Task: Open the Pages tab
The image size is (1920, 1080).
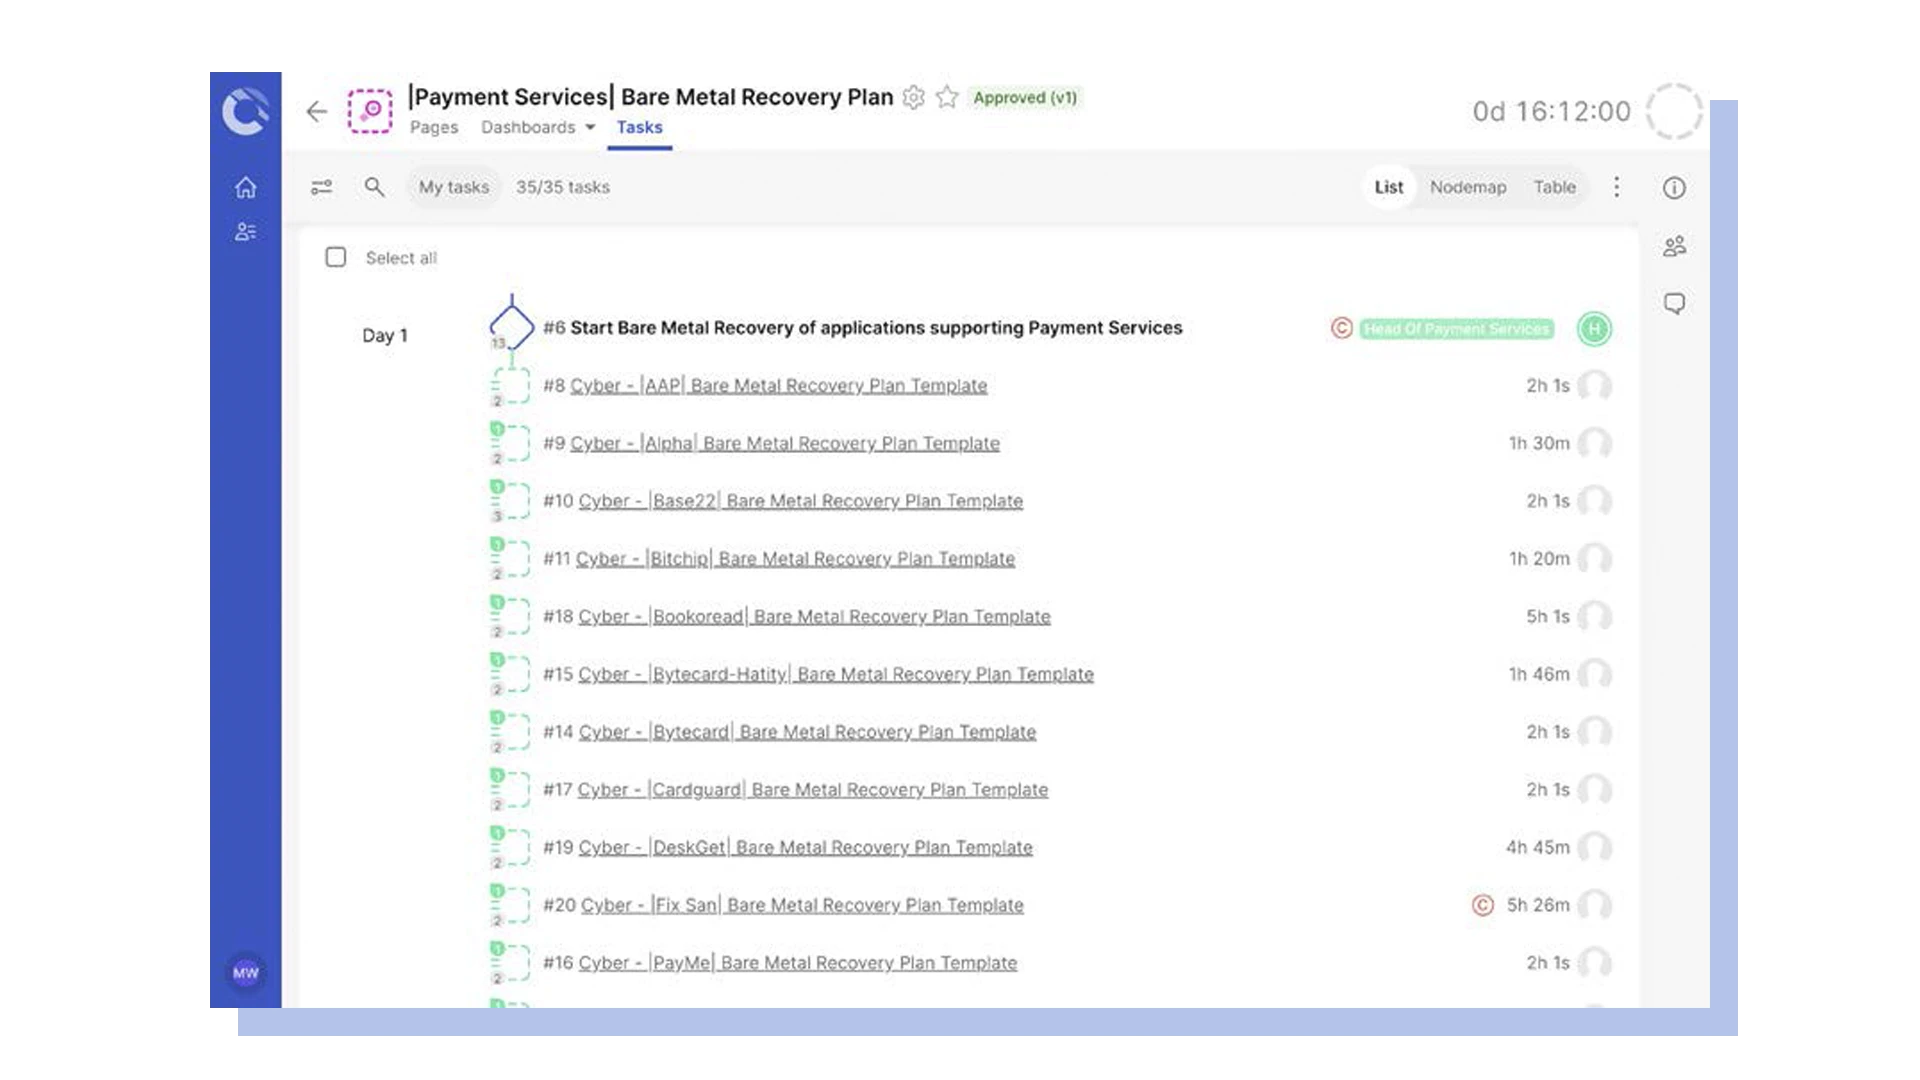Action: point(434,127)
